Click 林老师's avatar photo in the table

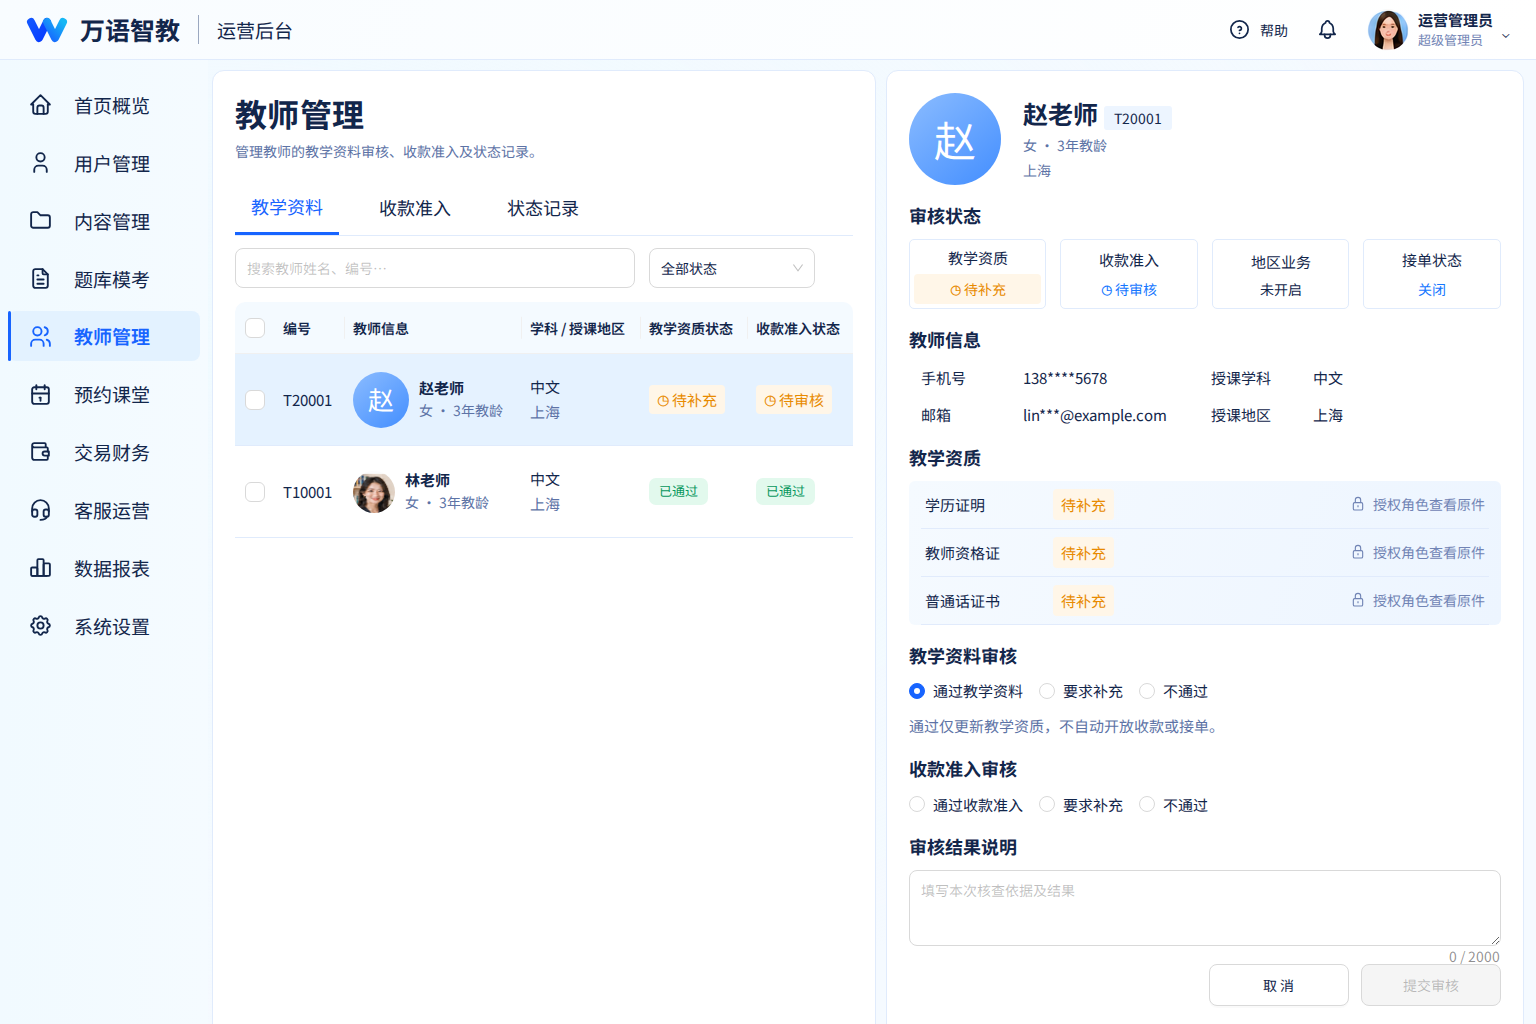(x=374, y=492)
